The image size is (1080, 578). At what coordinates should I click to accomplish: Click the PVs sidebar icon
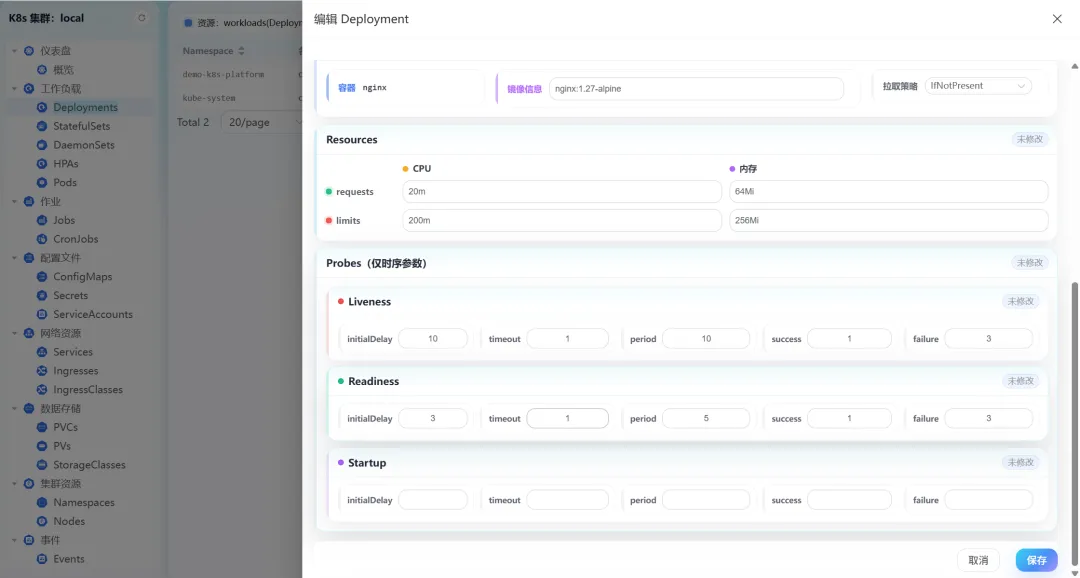click(x=42, y=446)
